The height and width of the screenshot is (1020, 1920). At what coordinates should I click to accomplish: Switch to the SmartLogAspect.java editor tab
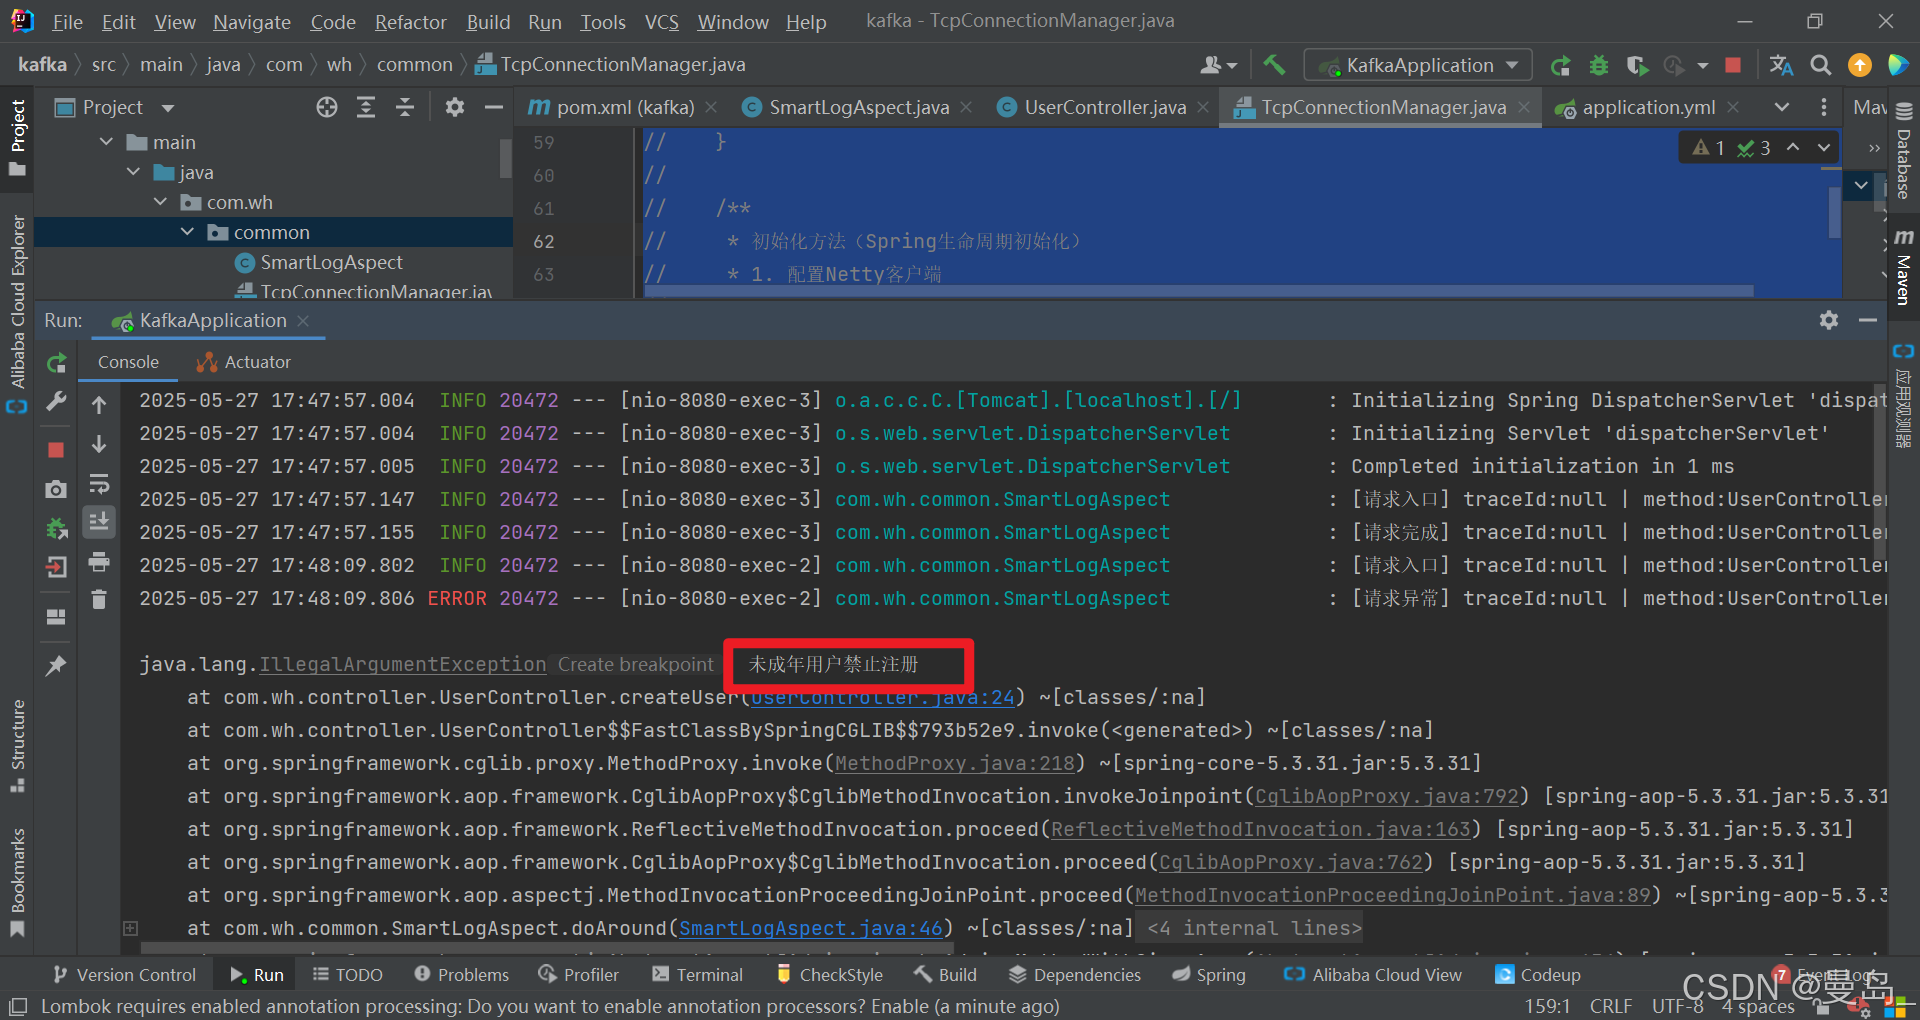pyautogui.click(x=859, y=107)
